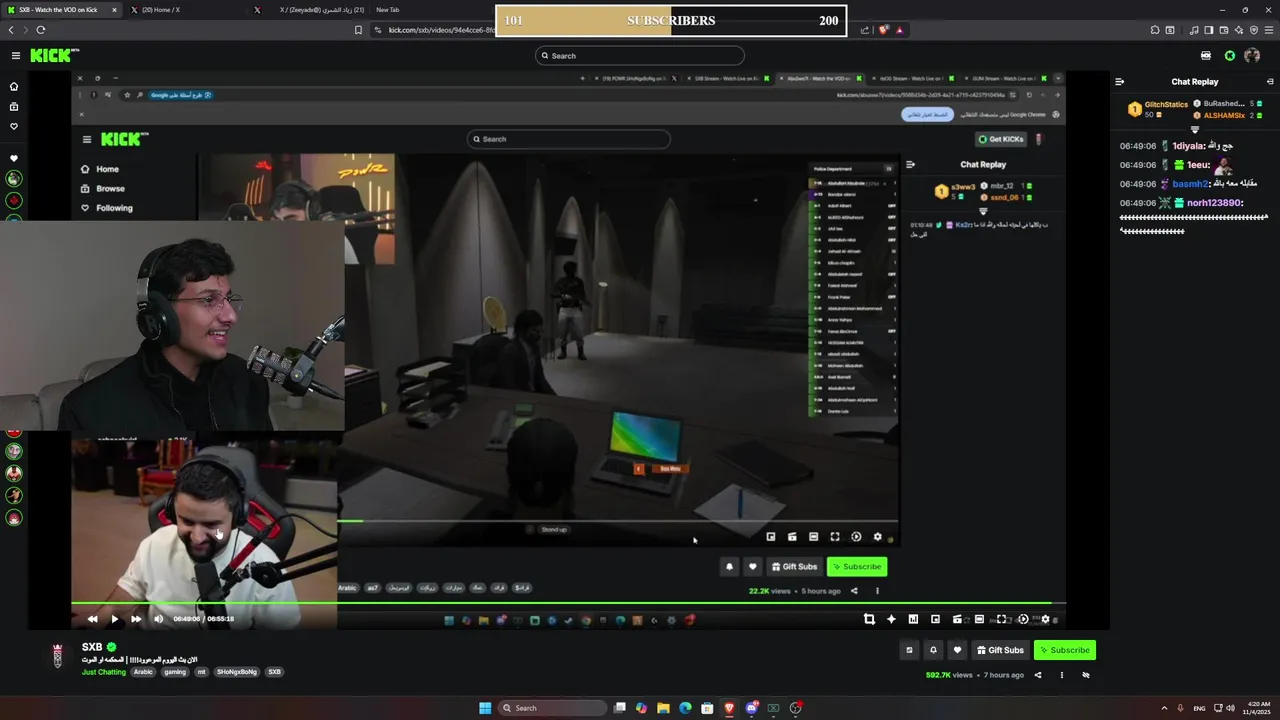The height and width of the screenshot is (720, 1280).
Task: Select the gaming tag
Action: [175, 672]
